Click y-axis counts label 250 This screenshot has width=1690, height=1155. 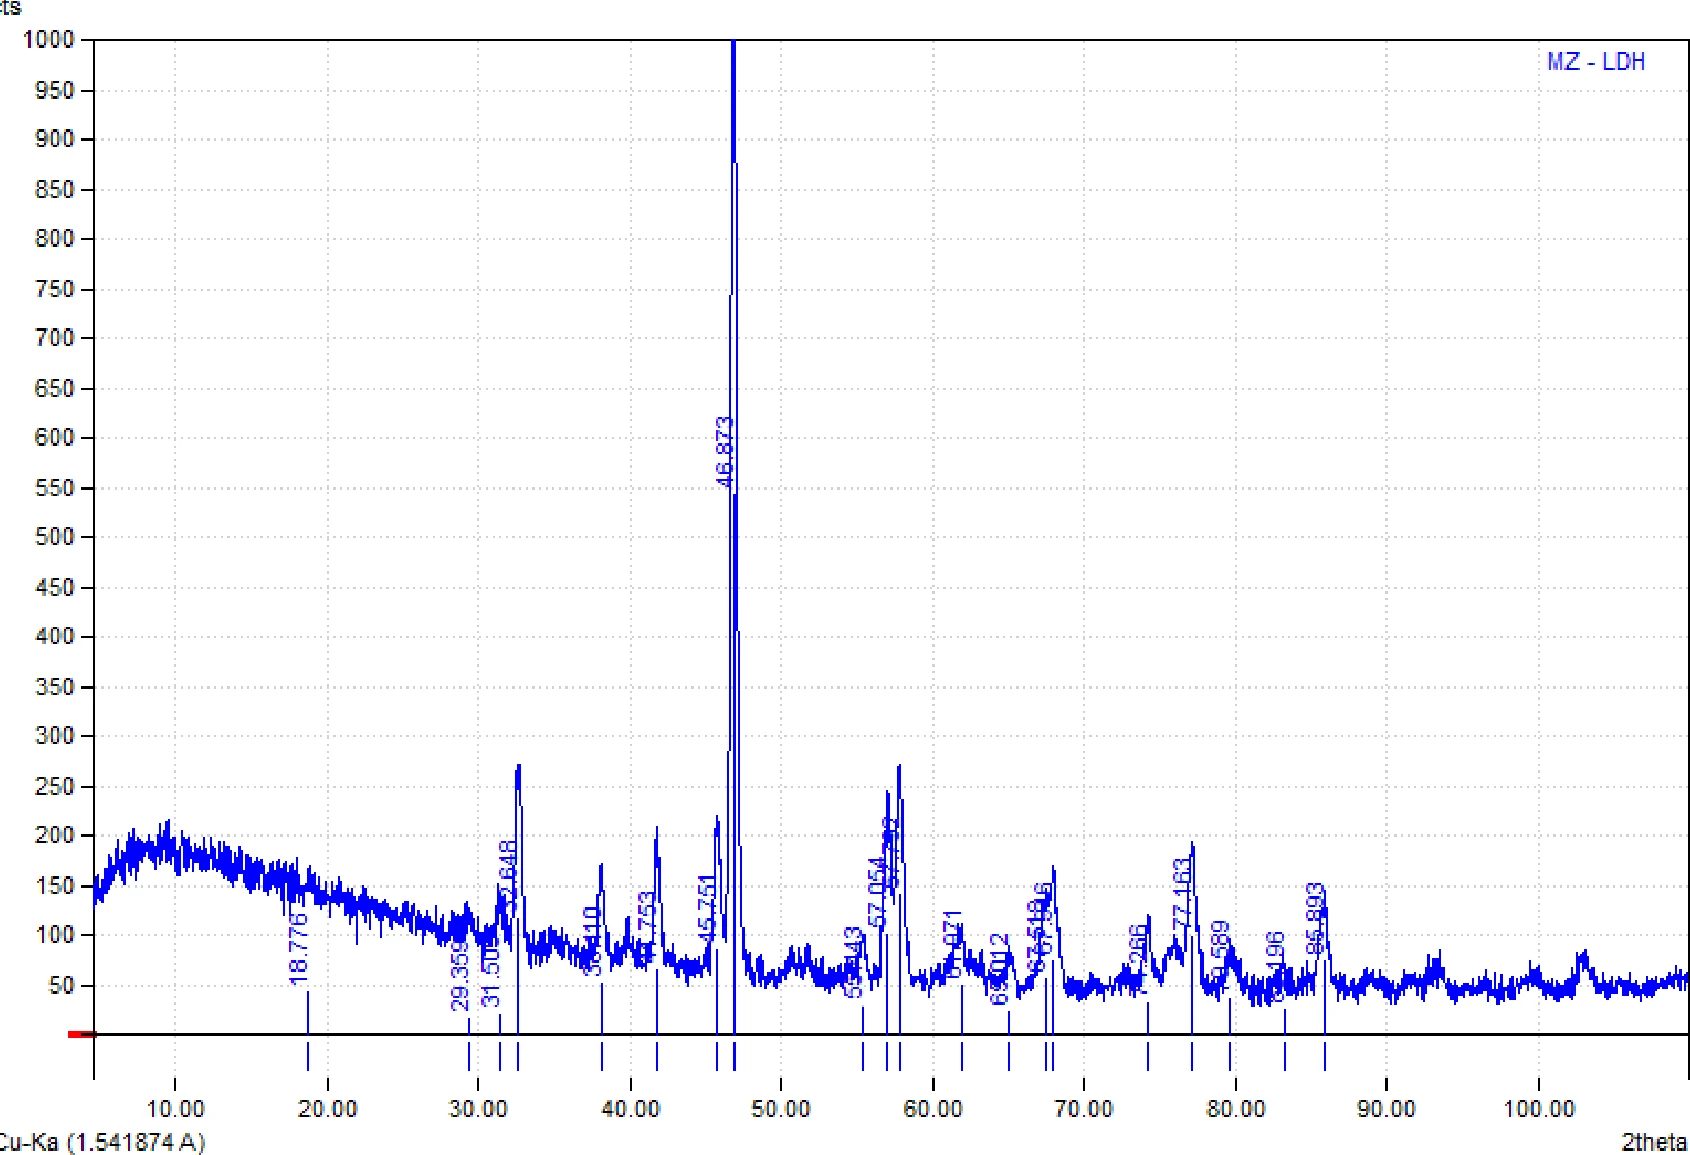coord(54,786)
